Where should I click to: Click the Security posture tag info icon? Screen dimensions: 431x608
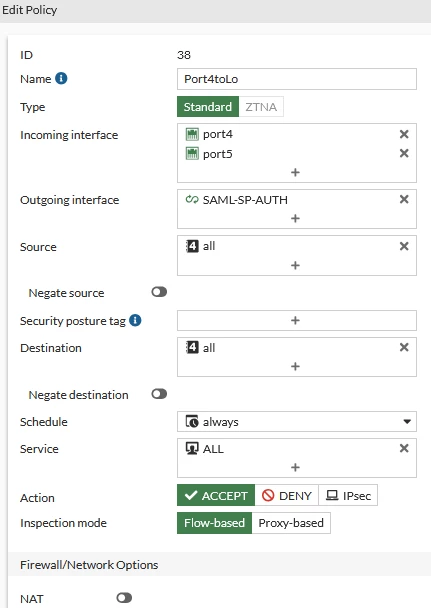click(135, 320)
